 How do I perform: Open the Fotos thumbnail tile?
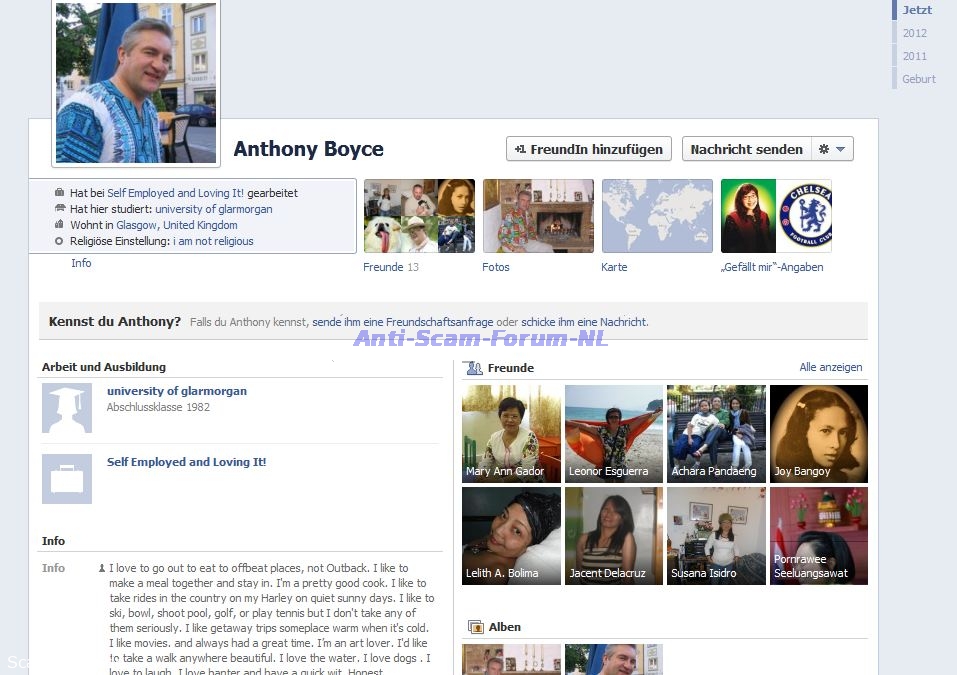(538, 216)
